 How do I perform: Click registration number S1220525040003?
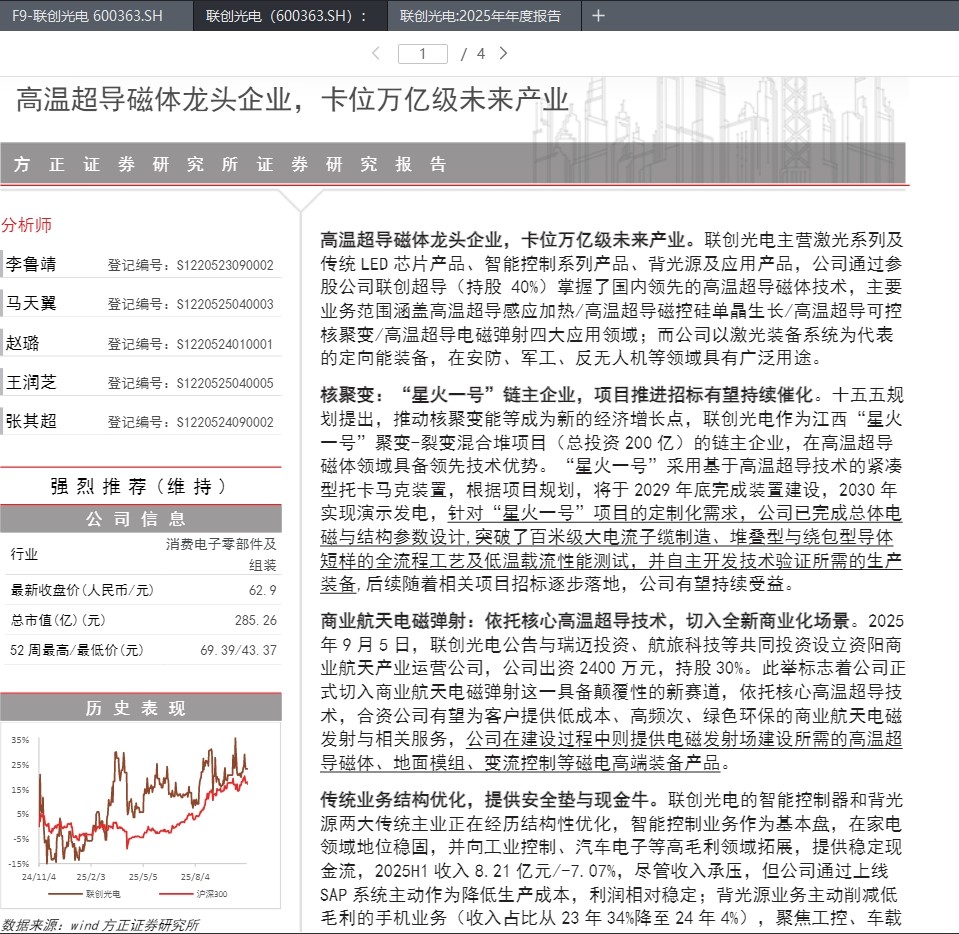click(225, 305)
